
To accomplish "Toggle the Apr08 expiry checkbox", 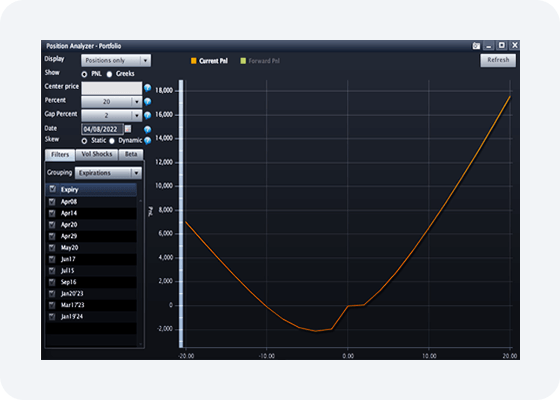I will point(52,202).
